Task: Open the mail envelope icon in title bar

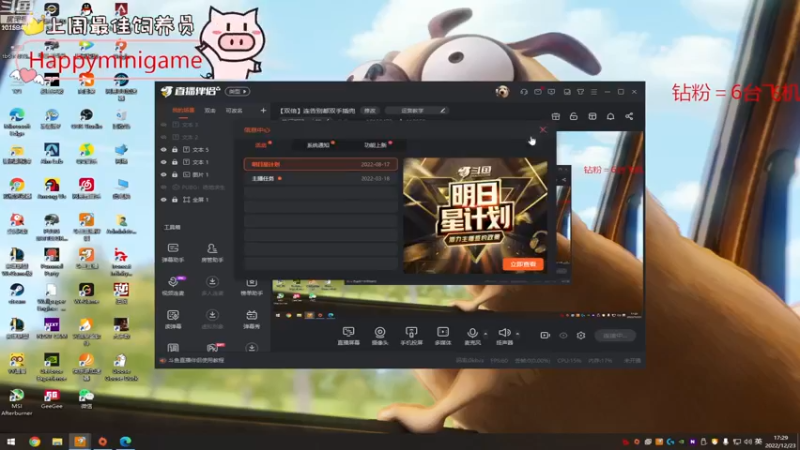Action: [538, 92]
